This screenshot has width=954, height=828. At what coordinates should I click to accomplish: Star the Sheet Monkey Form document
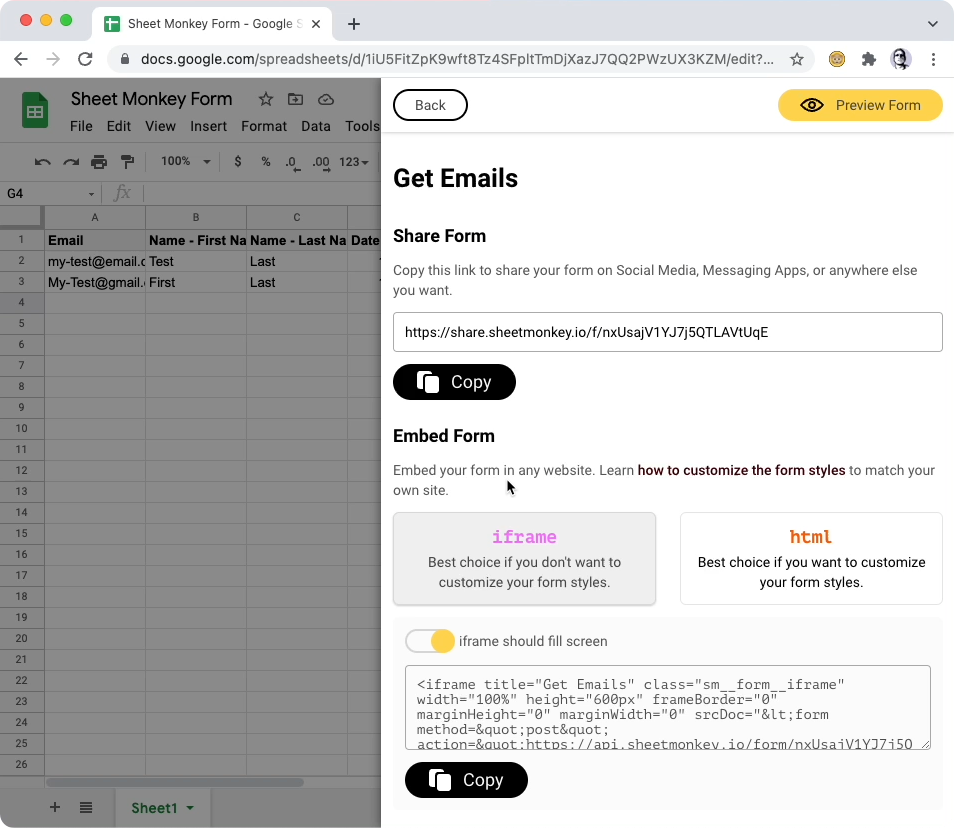pos(266,99)
